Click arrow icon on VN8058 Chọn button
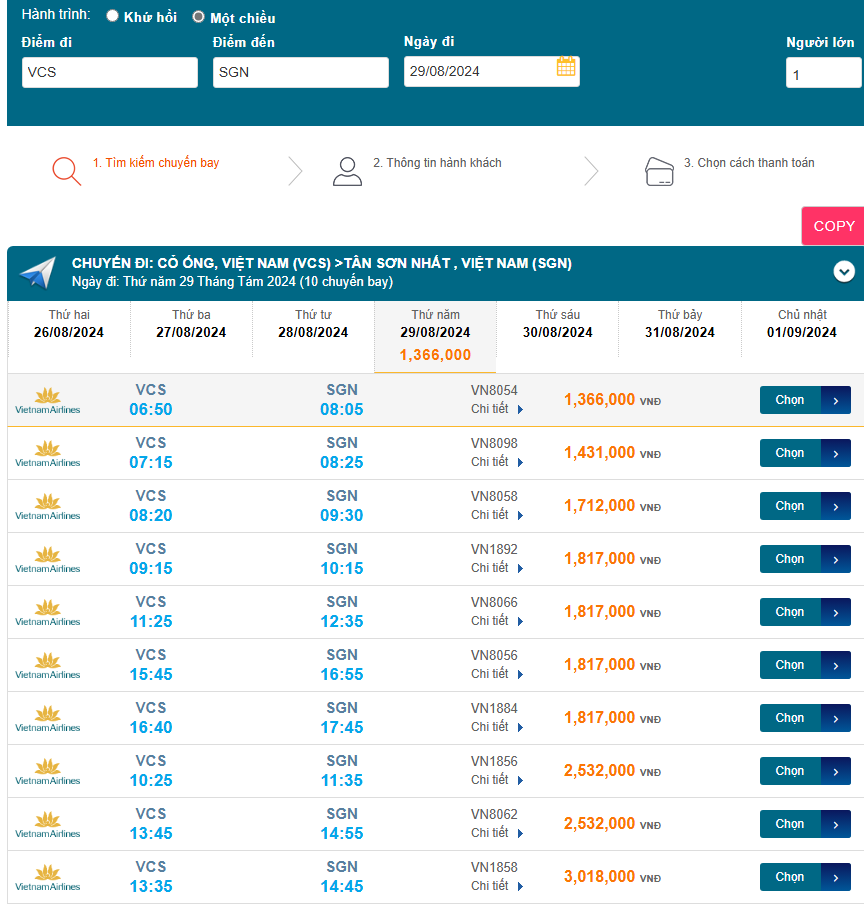Viewport: 864px width, 913px height. 836,506
